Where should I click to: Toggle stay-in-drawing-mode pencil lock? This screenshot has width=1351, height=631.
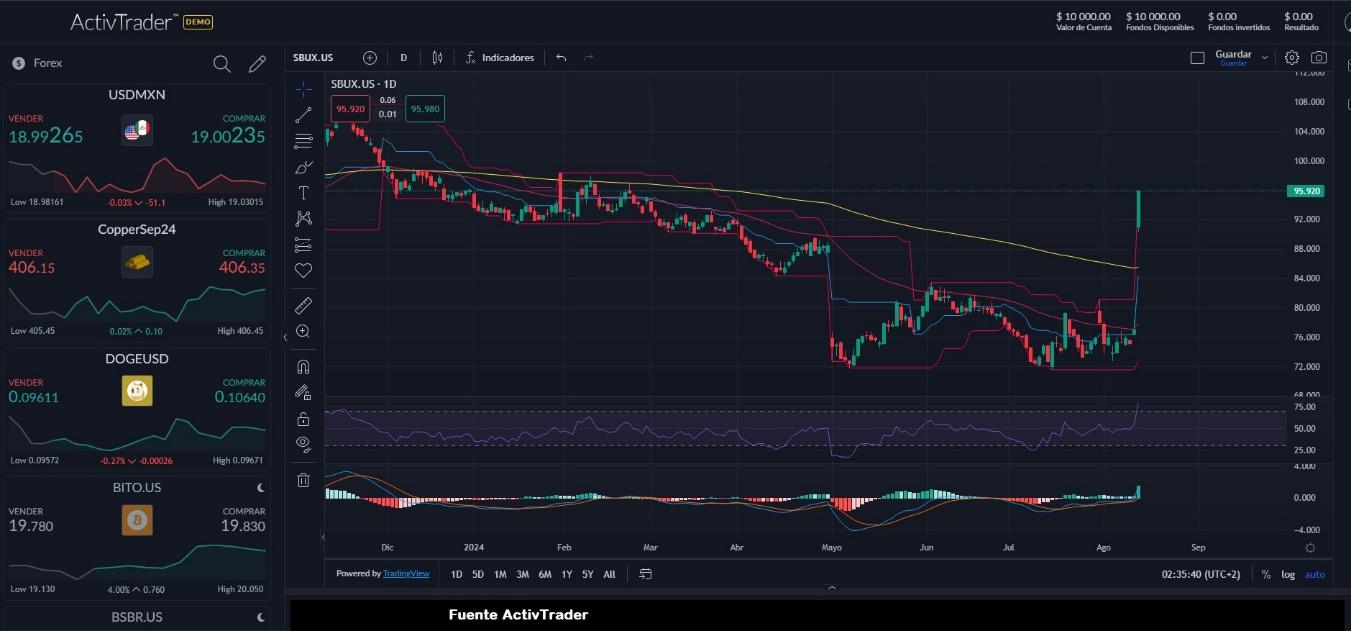pos(304,393)
